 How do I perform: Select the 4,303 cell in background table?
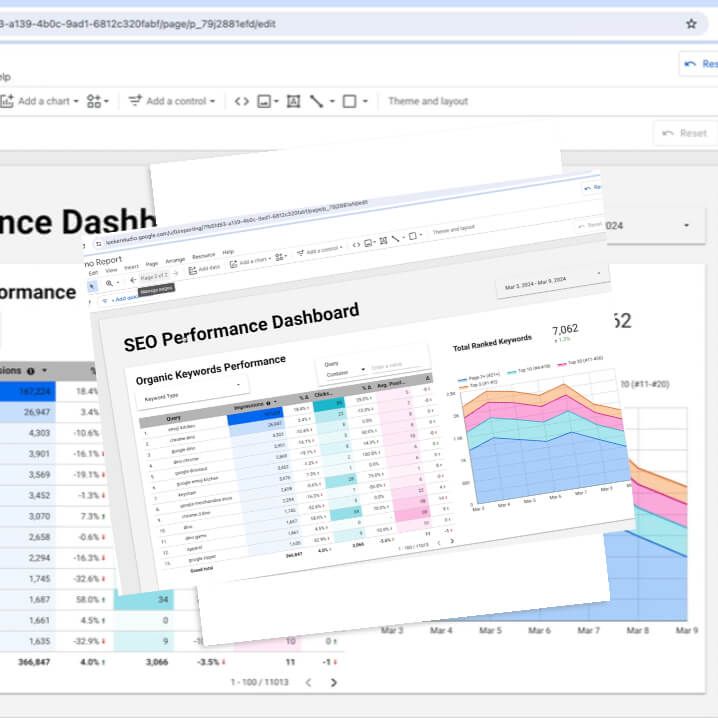click(27, 433)
